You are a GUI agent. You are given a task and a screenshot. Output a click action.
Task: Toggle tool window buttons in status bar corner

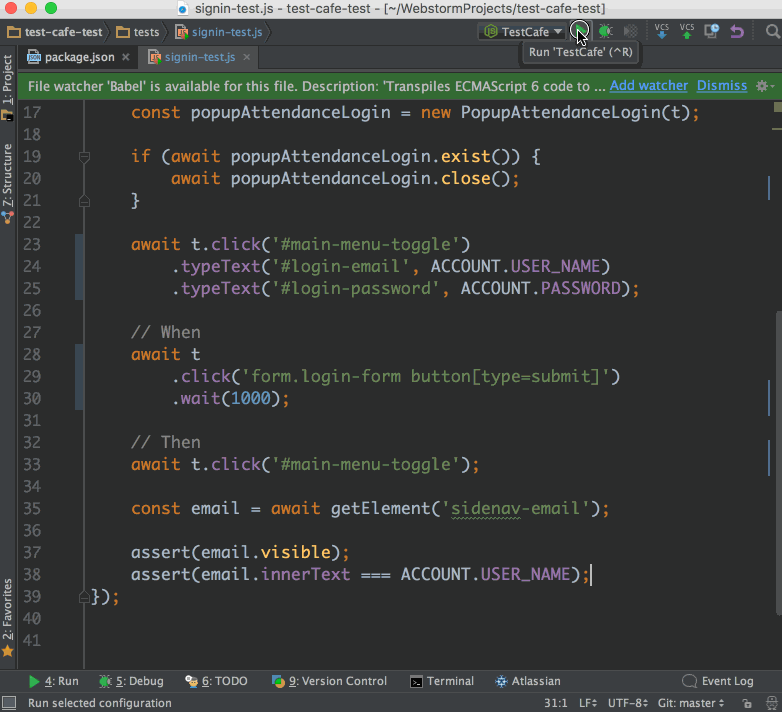pos(9,703)
